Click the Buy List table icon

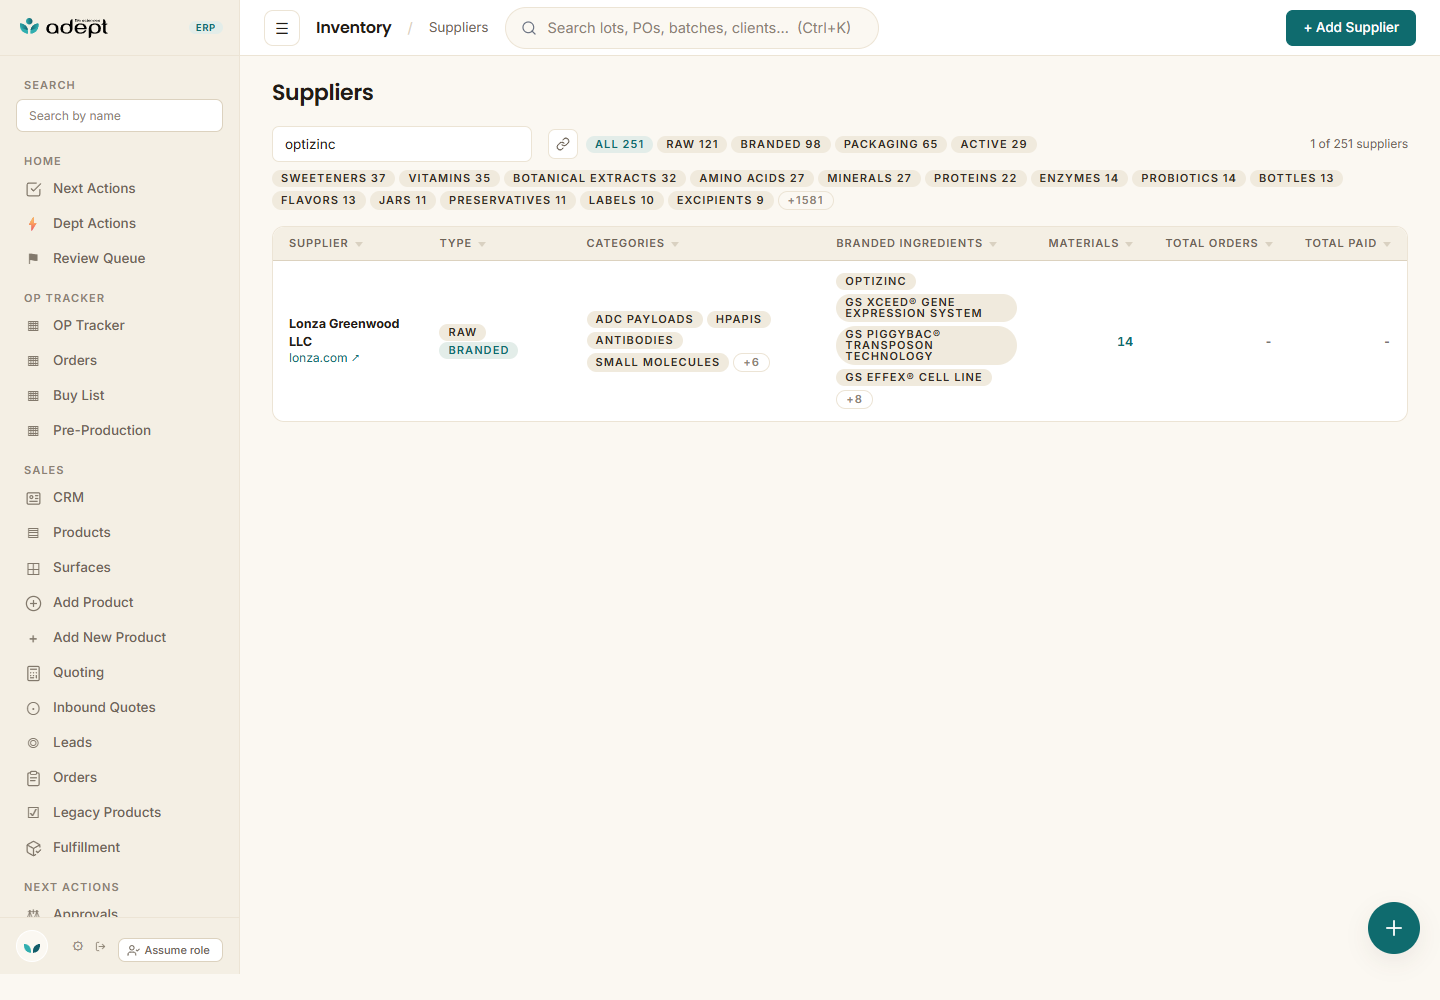(x=33, y=396)
